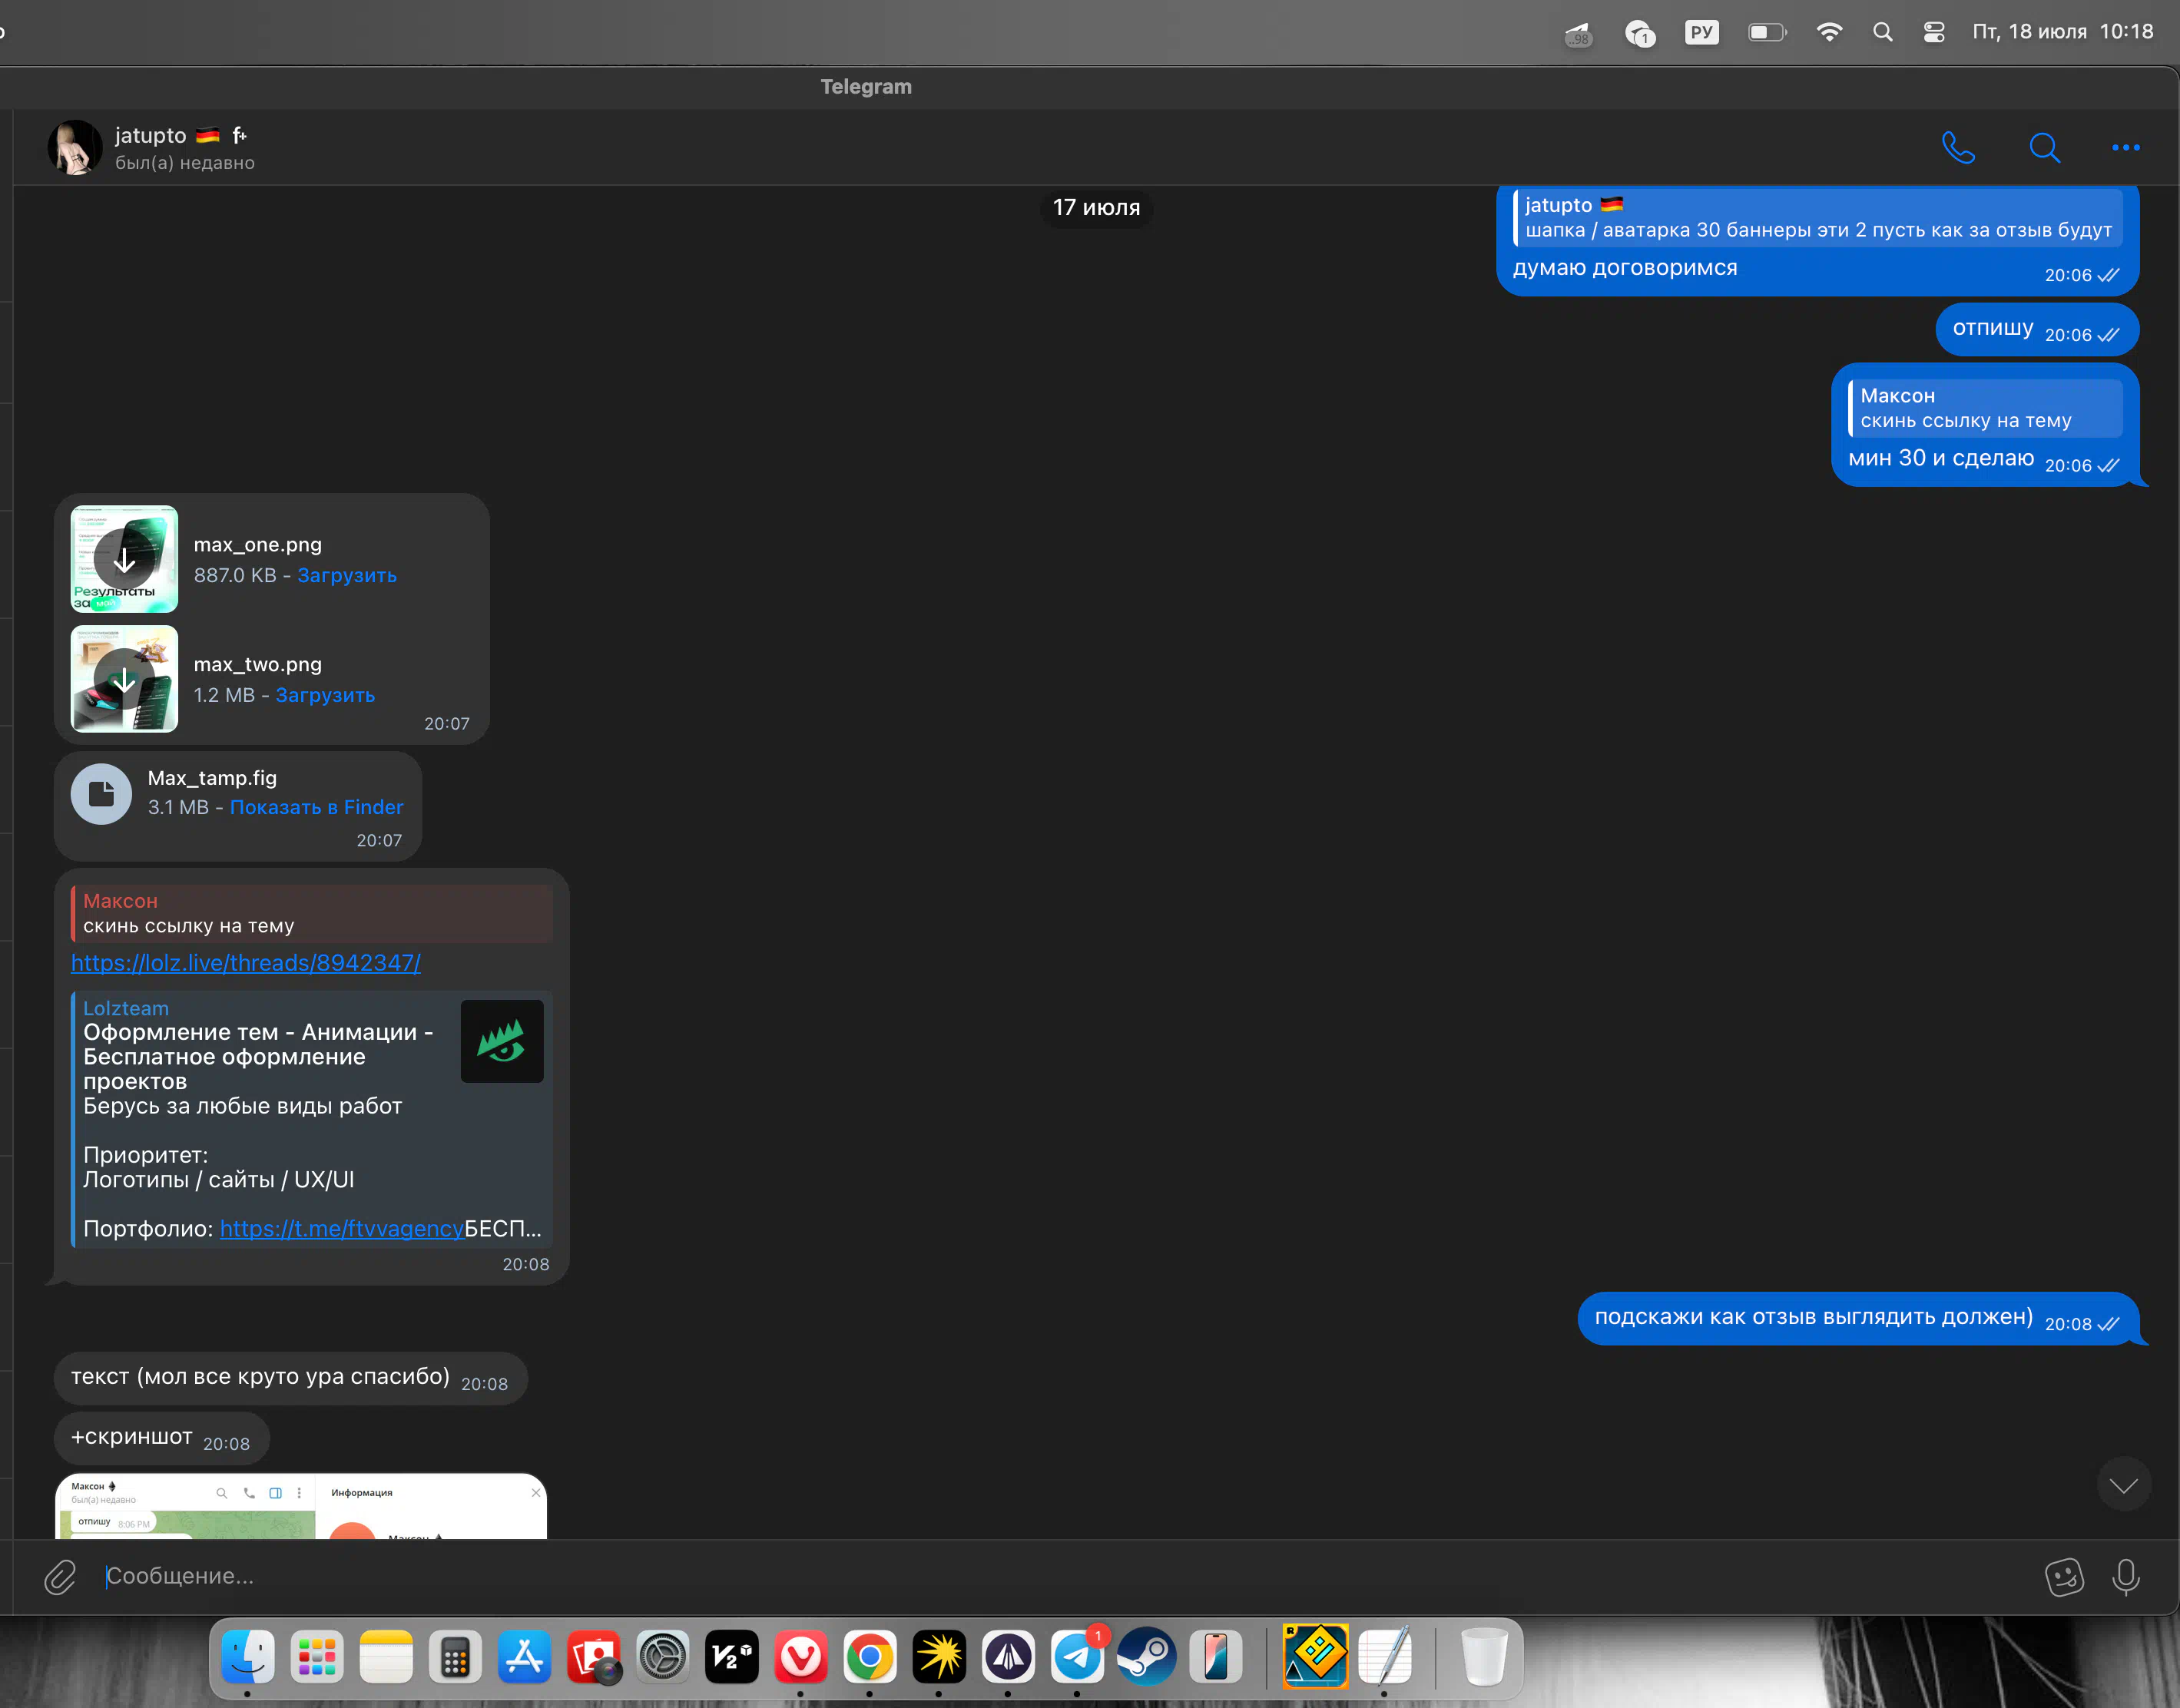Image resolution: width=2180 pixels, height=1708 pixels.
Task: Download max_two.png via Загрузить
Action: pyautogui.click(x=325, y=695)
